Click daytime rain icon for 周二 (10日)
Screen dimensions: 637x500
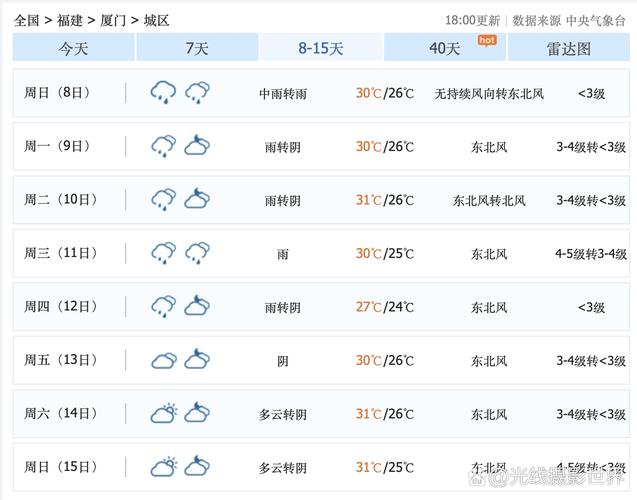tap(163, 199)
